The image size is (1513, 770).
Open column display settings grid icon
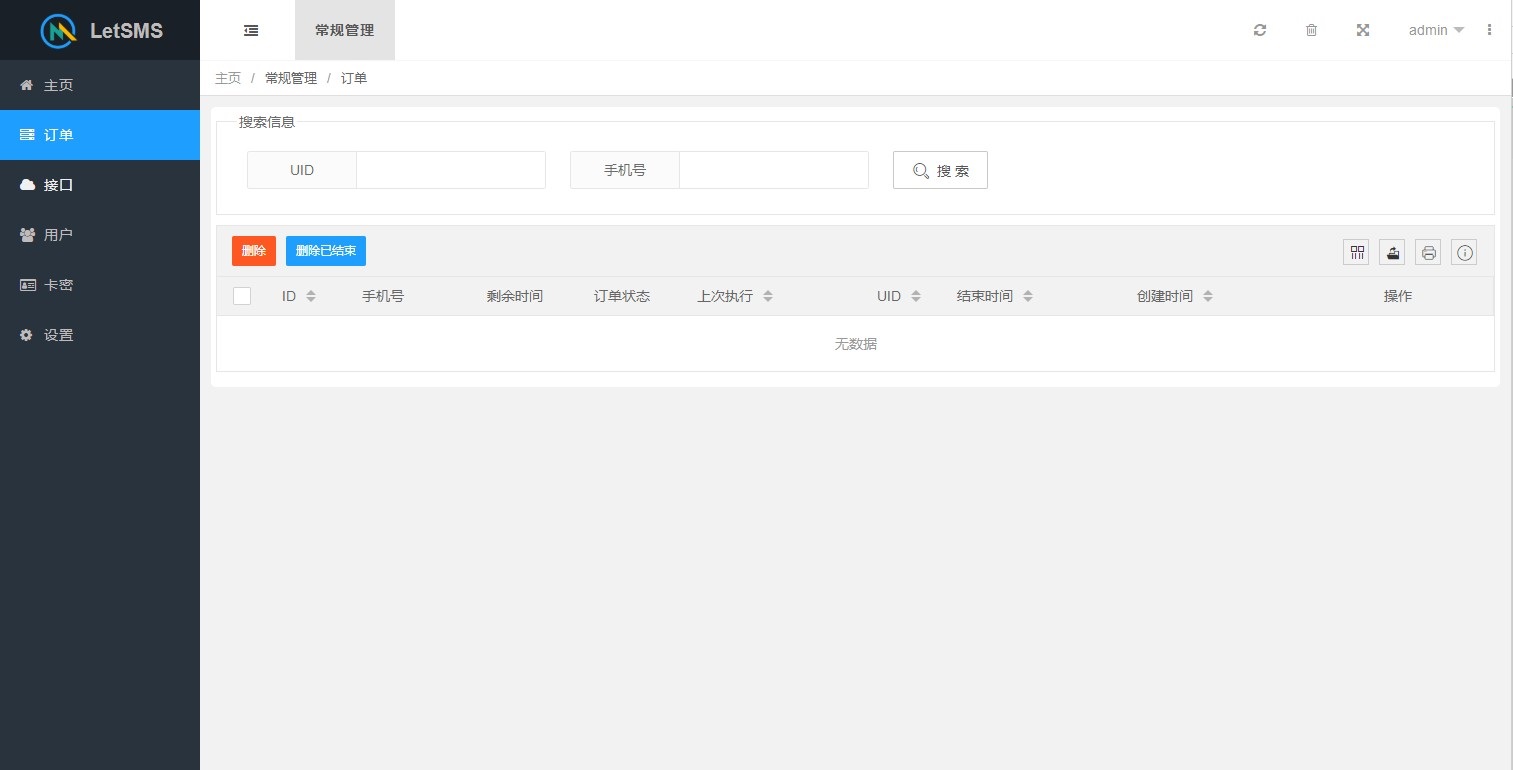[1356, 252]
